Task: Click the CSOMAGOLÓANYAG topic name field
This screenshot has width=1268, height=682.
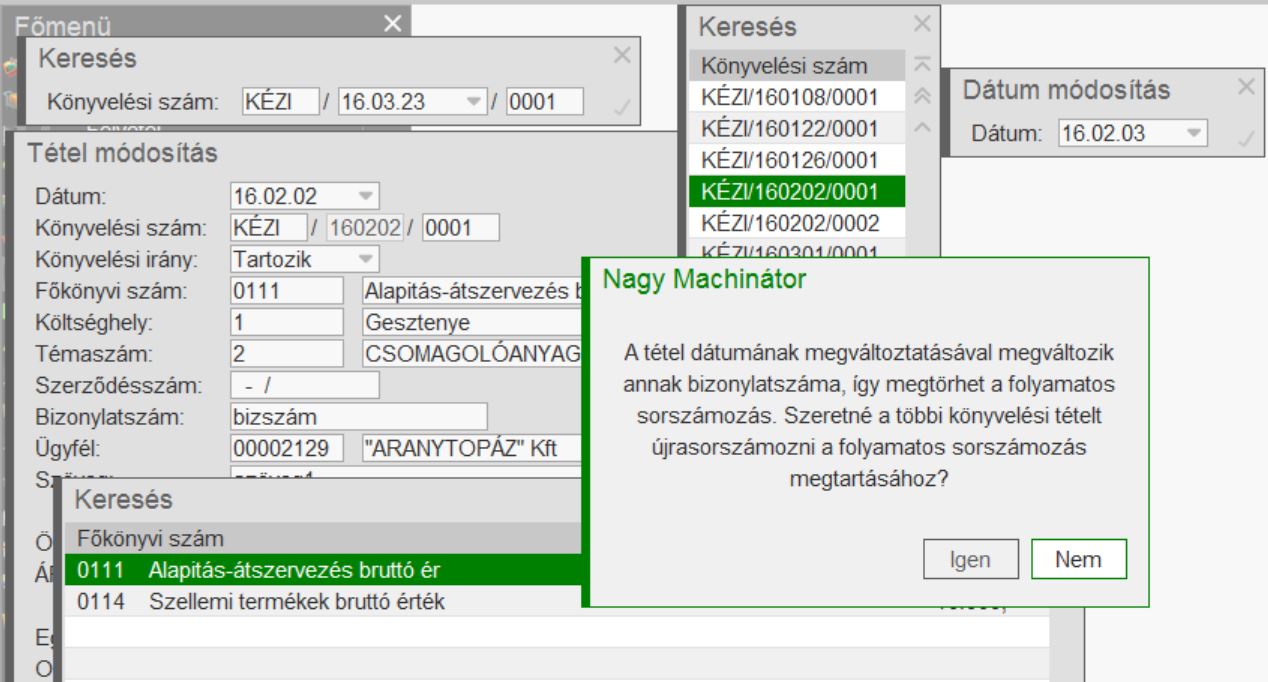Action: pos(470,354)
